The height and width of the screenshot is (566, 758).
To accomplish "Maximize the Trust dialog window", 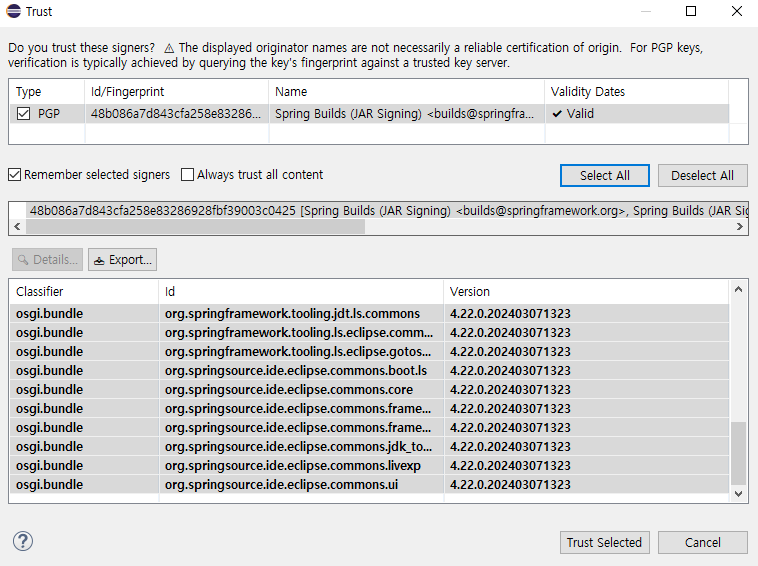I will click(691, 11).
